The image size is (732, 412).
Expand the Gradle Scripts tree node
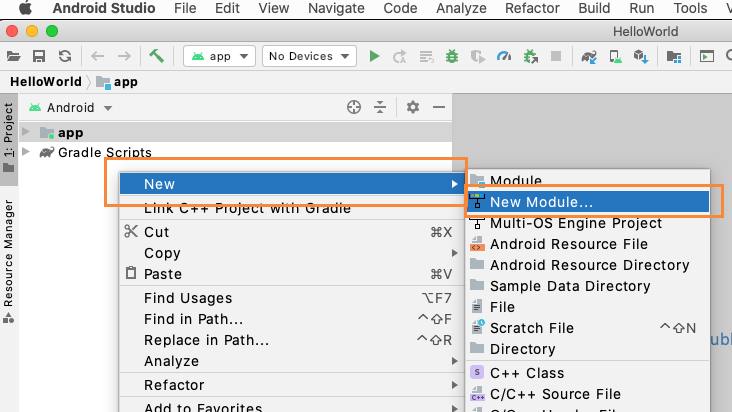26,152
